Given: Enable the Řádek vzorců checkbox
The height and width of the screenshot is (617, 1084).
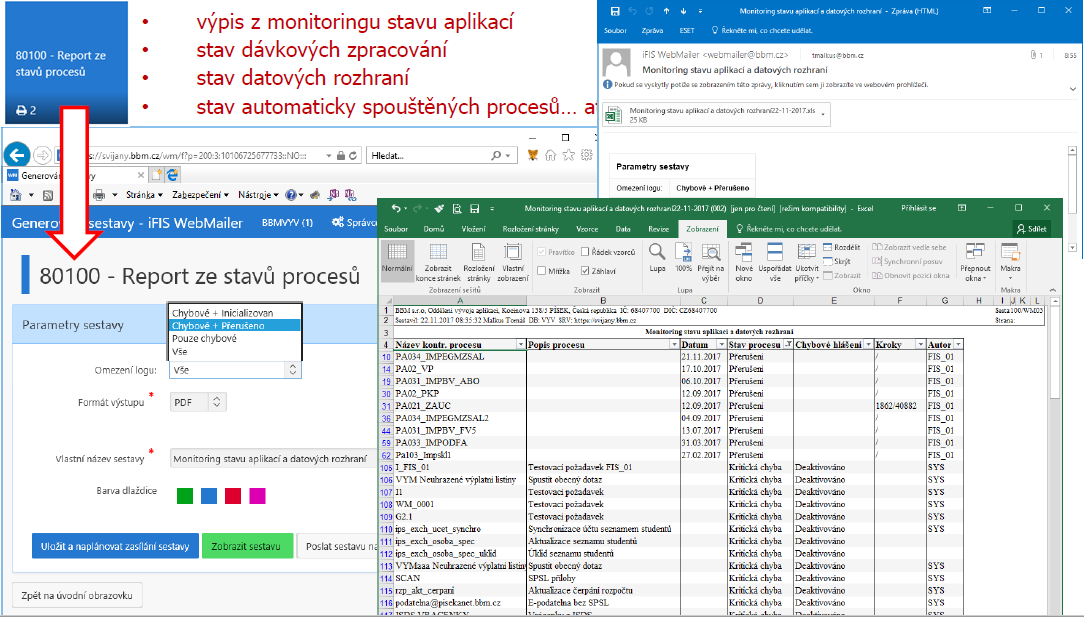Looking at the screenshot, I should coord(585,252).
